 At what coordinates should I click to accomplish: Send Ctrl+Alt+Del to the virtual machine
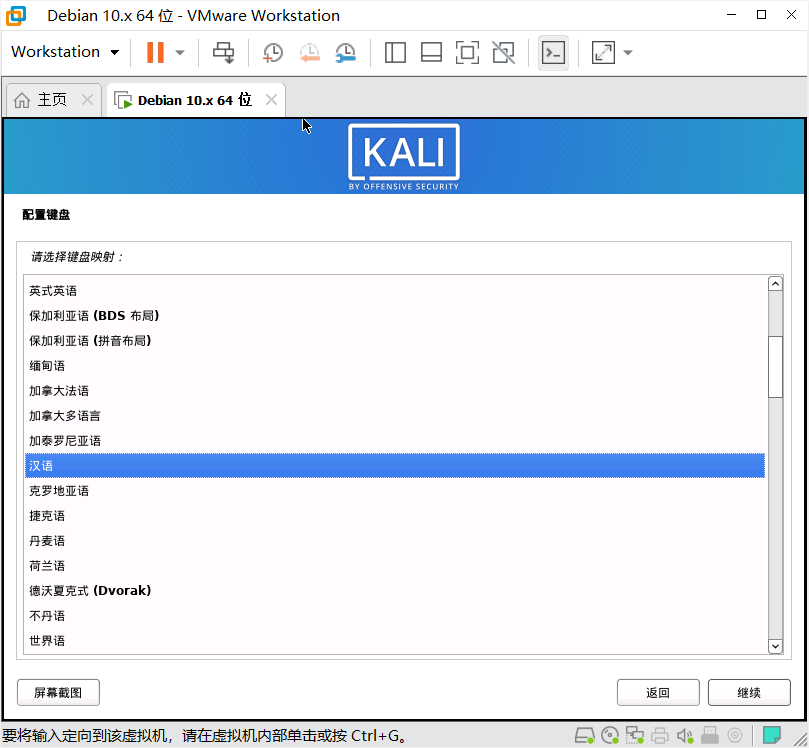pyautogui.click(x=223, y=52)
